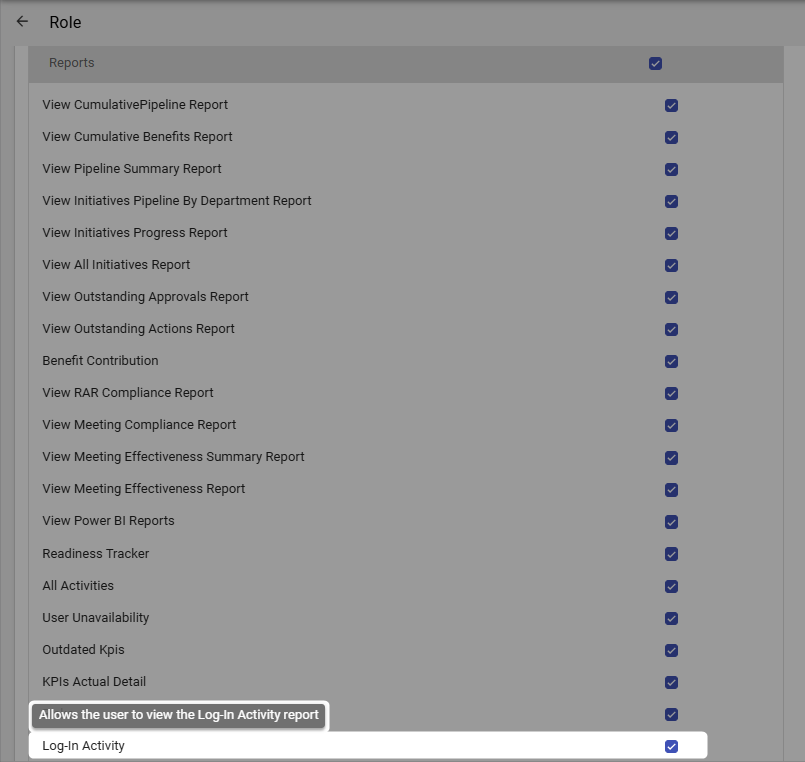Select the View All Initiatives Report label

(x=116, y=264)
